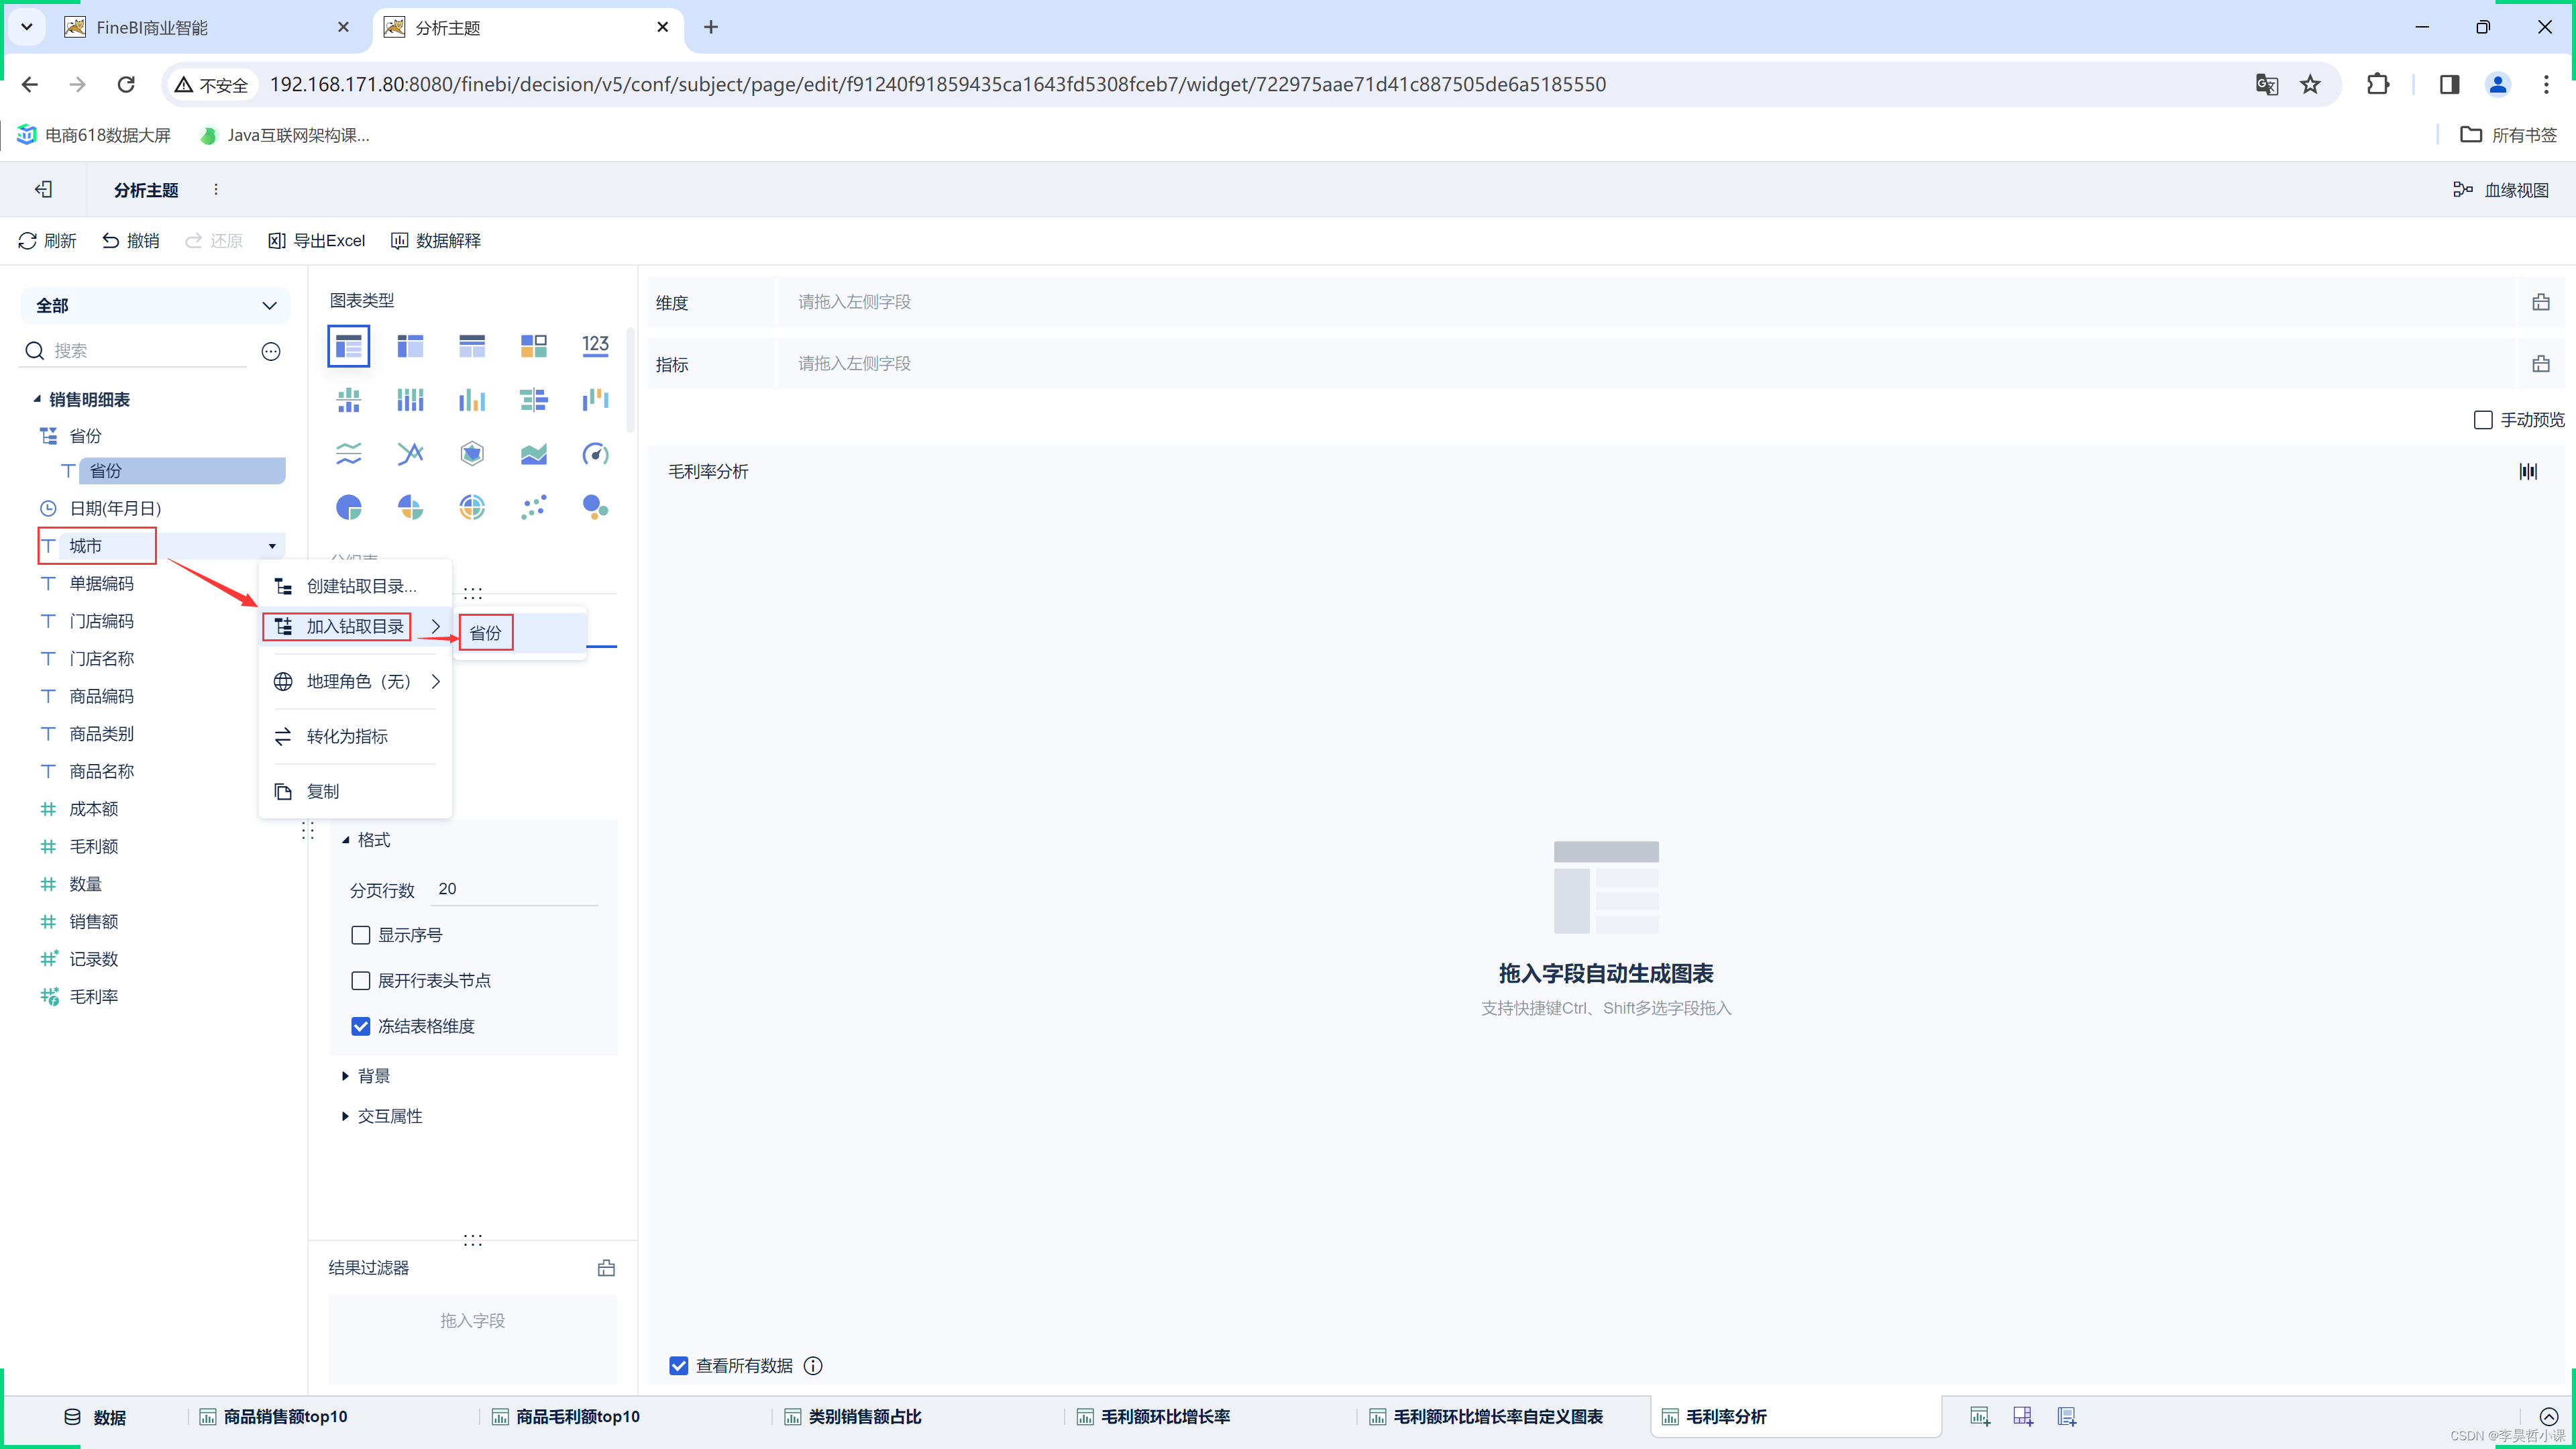Screen dimensions: 2576x1449
Task: Select the multi-series column chart type
Action: 472,400
